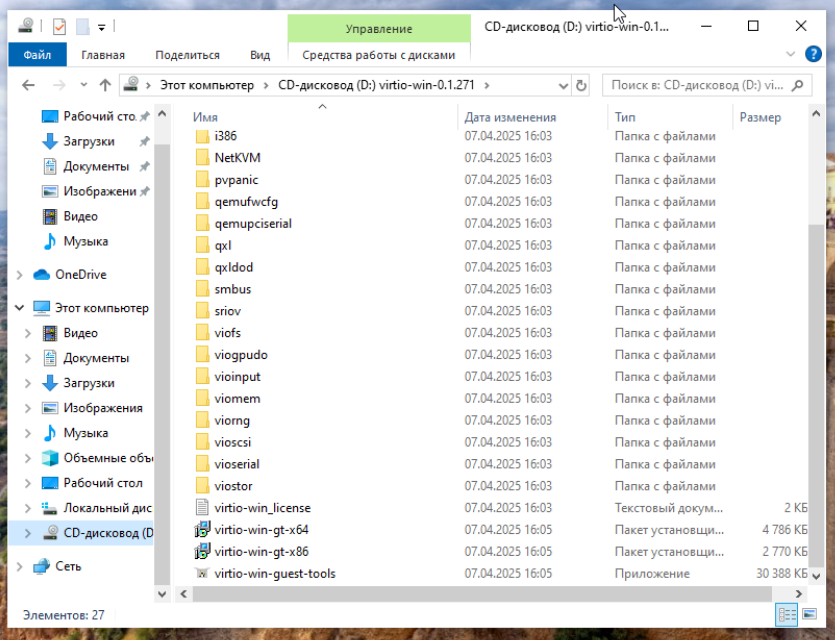Viewport: 835px width, 640px height.
Task: Expand the OneDrive tree node
Action: (19, 275)
